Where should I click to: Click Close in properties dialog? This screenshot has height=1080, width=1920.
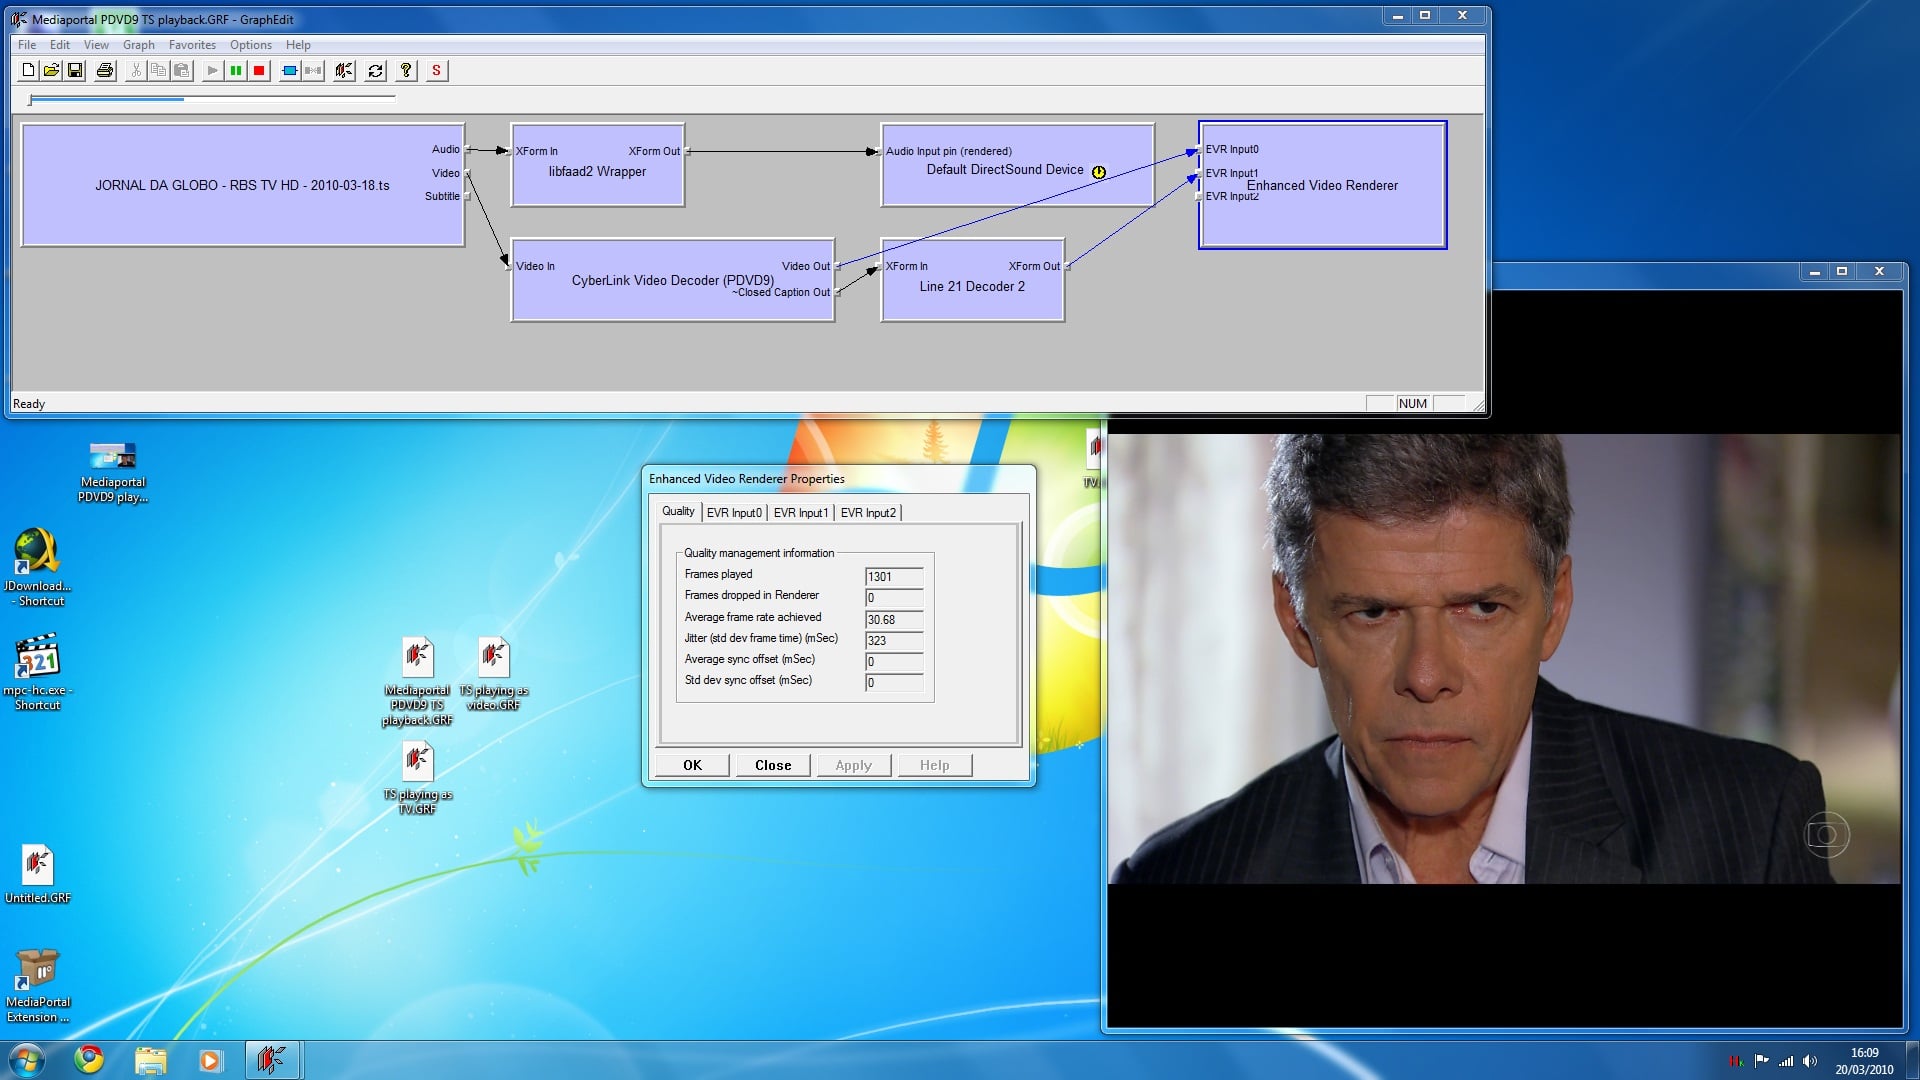point(772,765)
